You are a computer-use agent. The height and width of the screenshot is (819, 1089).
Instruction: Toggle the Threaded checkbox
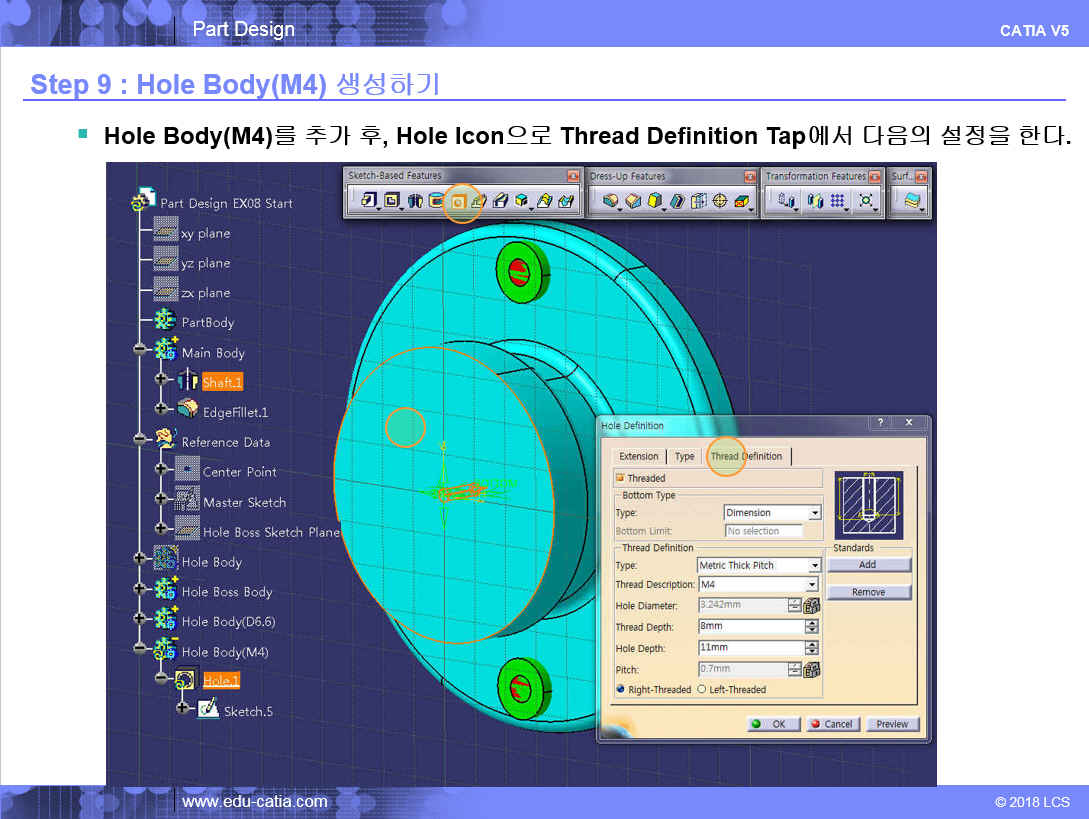[x=620, y=478]
